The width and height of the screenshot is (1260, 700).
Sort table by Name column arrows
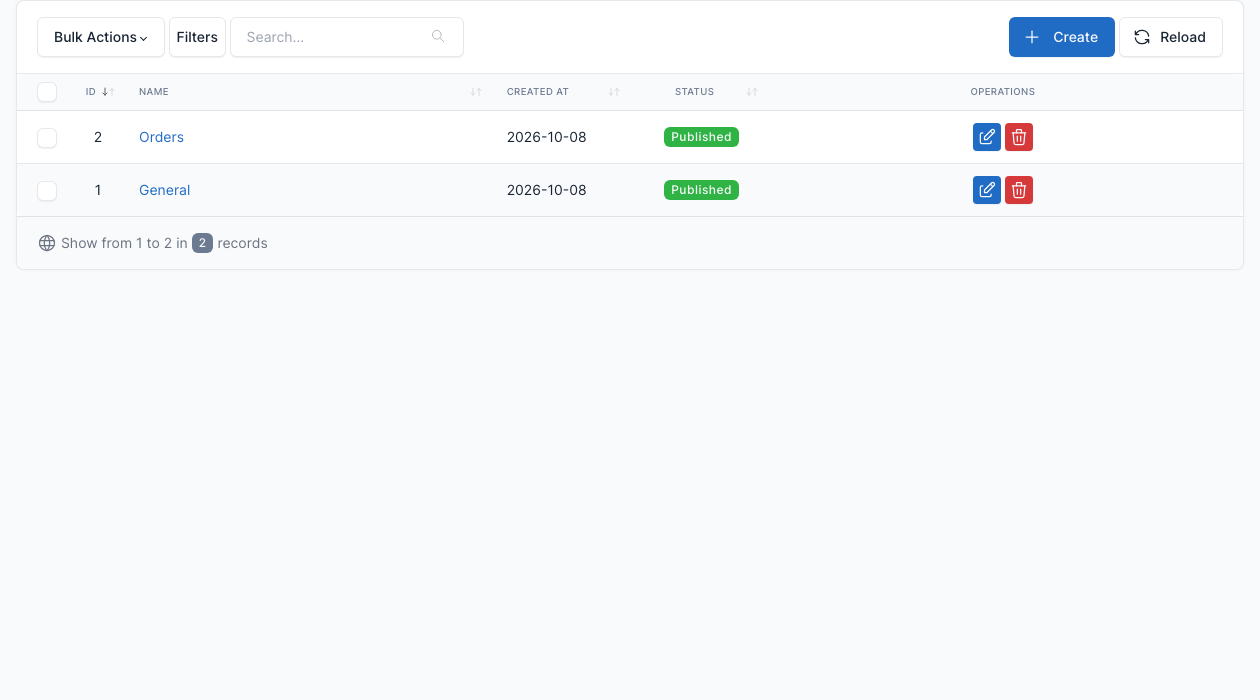click(476, 92)
